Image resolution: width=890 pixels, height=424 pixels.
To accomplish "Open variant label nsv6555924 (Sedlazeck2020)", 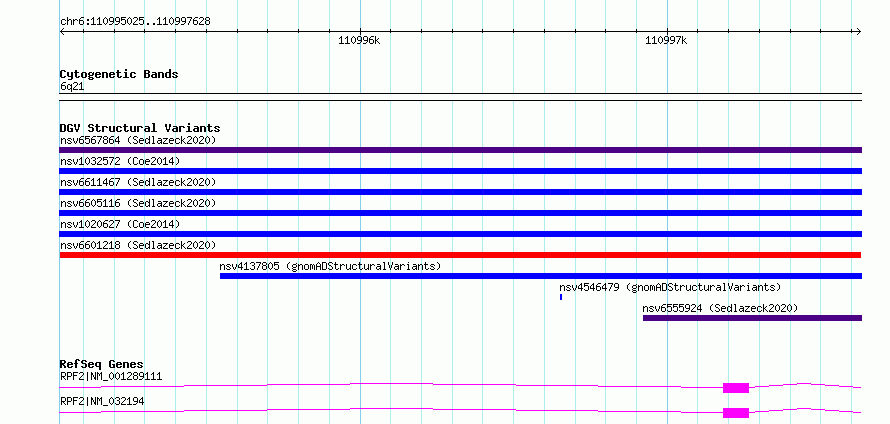I will pyautogui.click(x=720, y=308).
